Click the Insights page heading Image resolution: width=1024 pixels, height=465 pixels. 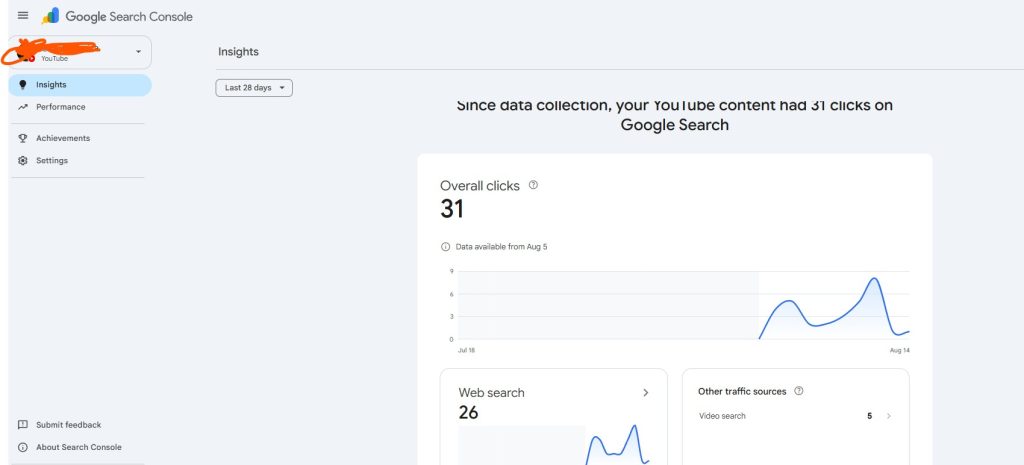point(238,52)
